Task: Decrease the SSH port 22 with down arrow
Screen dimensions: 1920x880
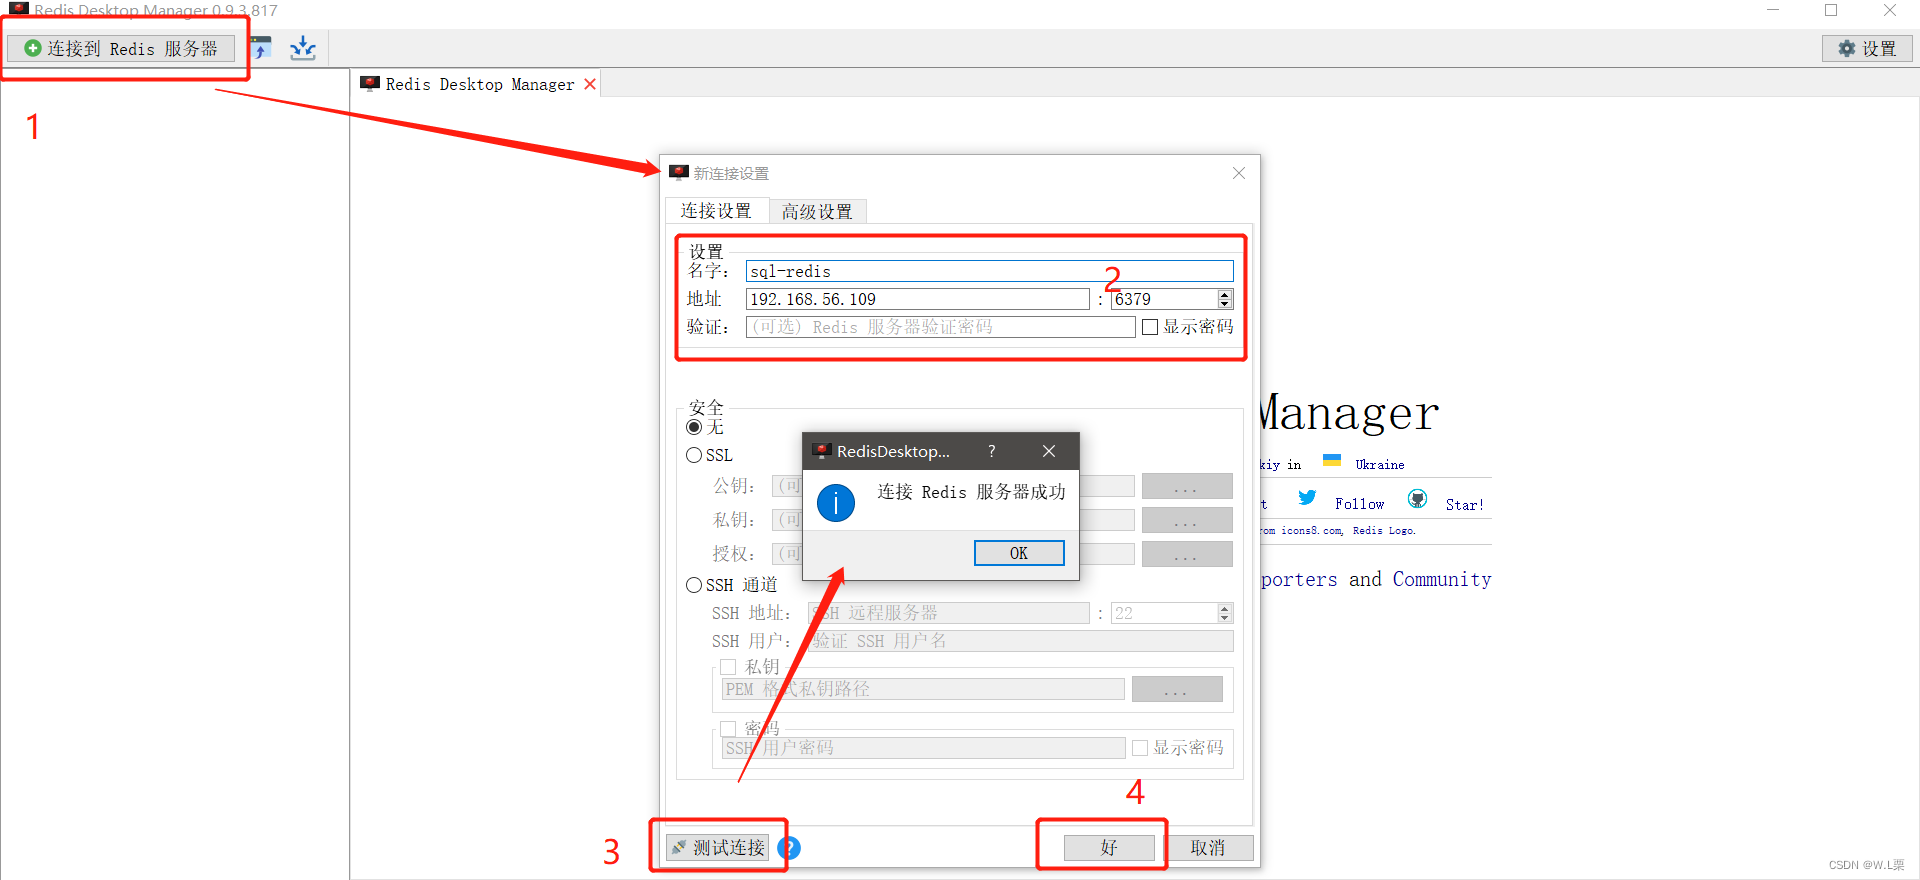Action: point(1225,618)
